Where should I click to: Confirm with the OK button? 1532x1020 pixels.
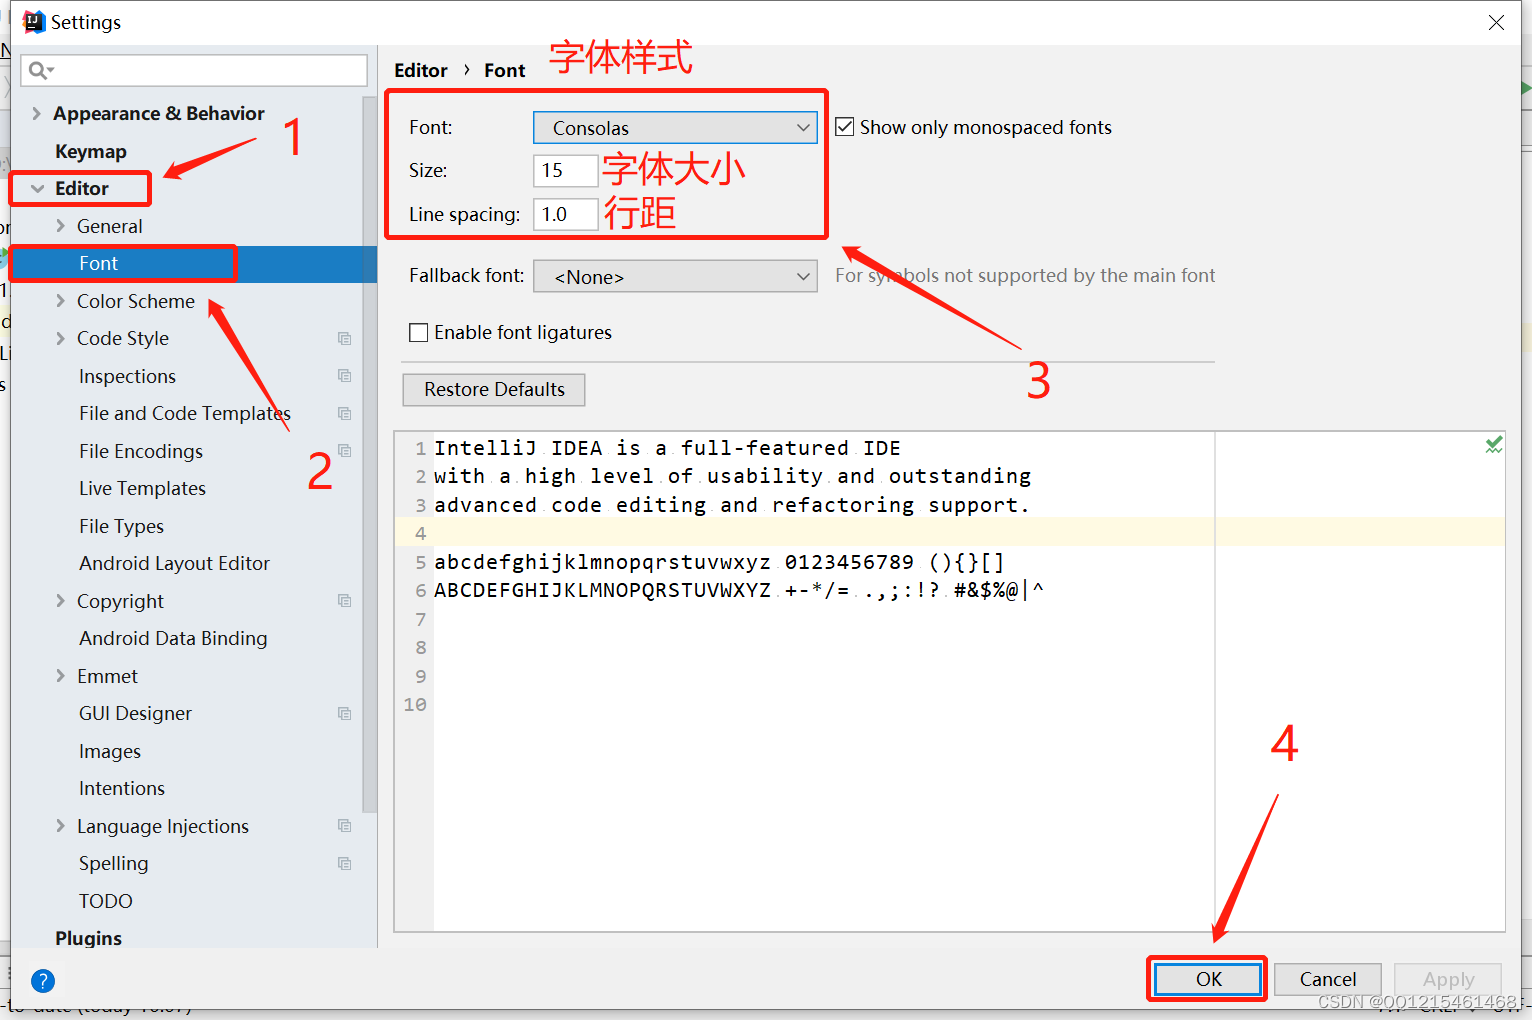(x=1209, y=979)
